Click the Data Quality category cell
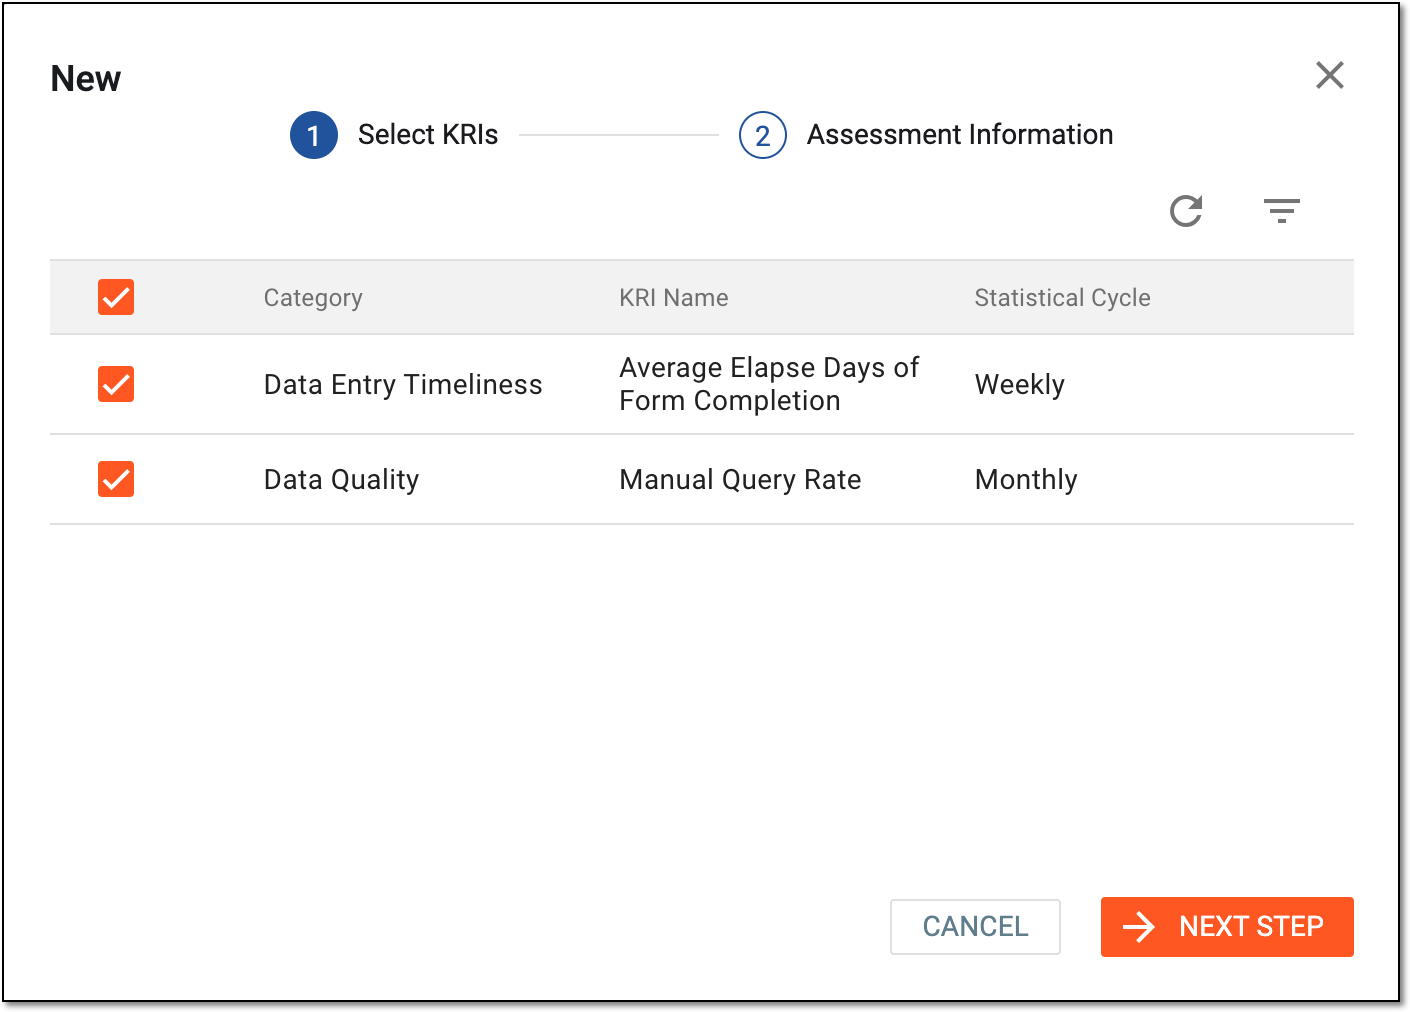The width and height of the screenshot is (1410, 1012). [x=341, y=480]
